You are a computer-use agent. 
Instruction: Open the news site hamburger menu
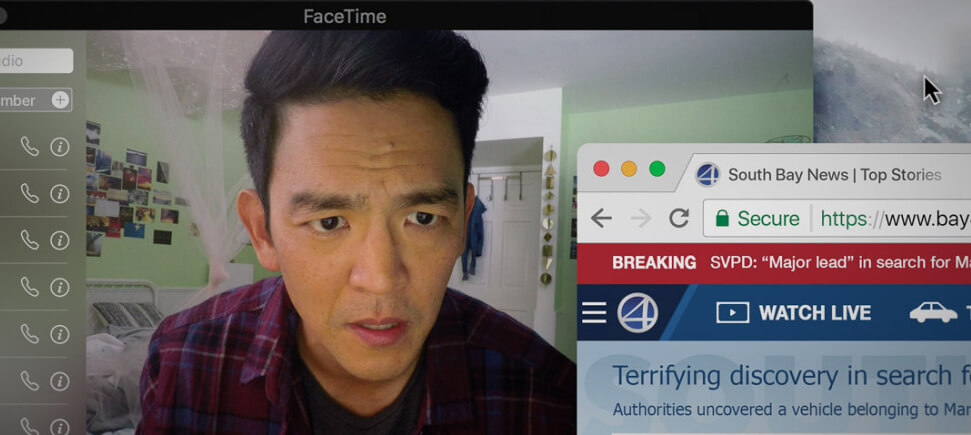(x=594, y=313)
